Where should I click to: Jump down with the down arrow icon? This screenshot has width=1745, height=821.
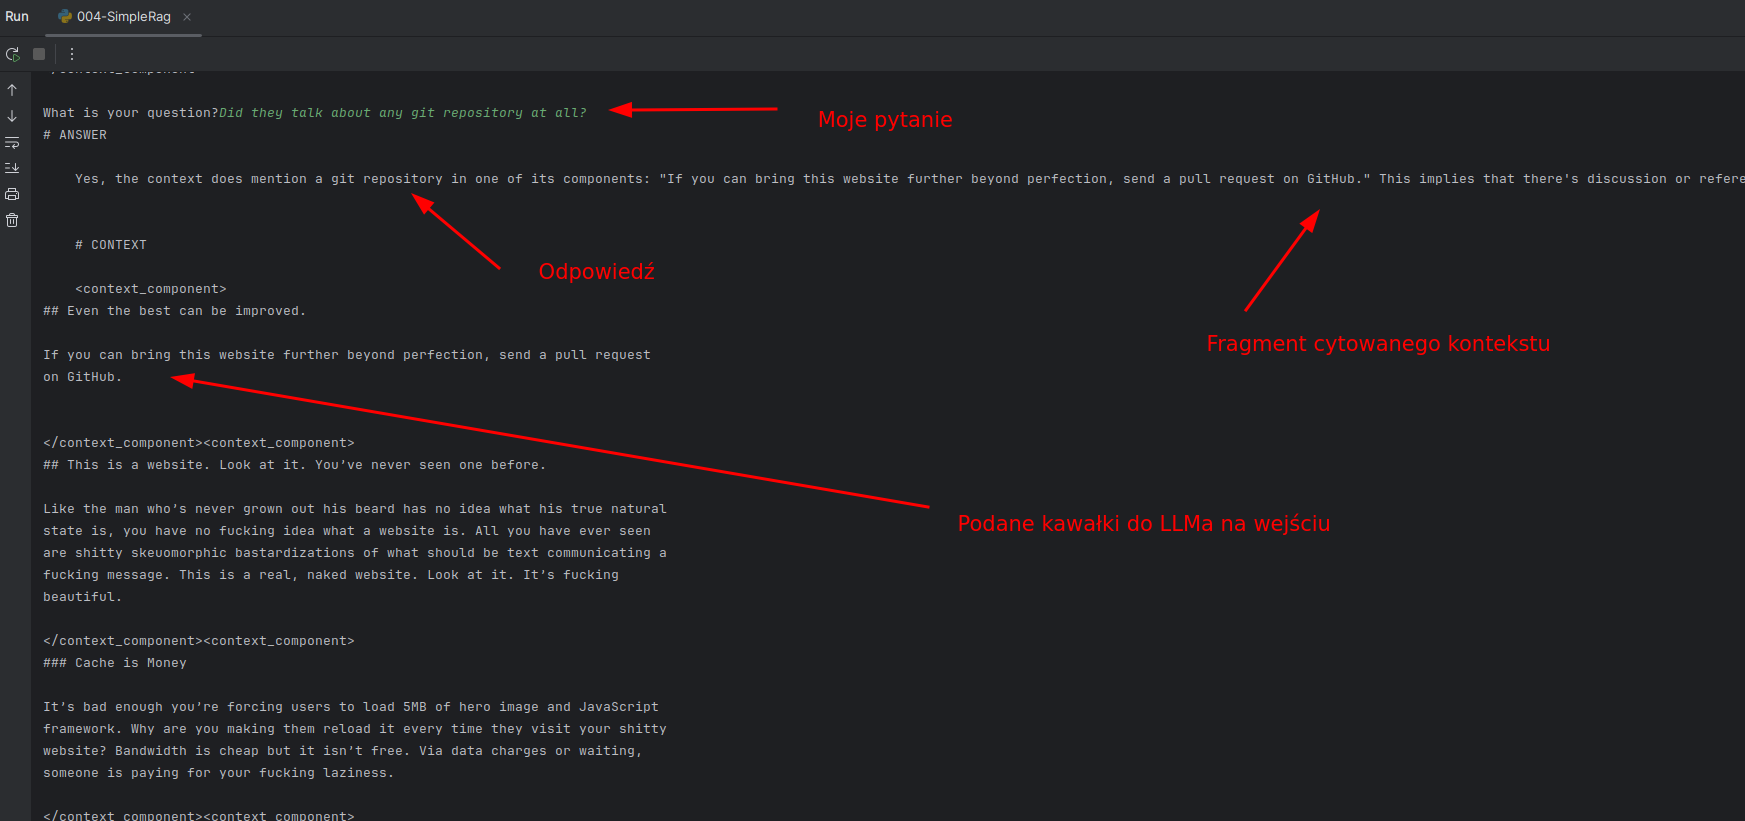pyautogui.click(x=12, y=116)
